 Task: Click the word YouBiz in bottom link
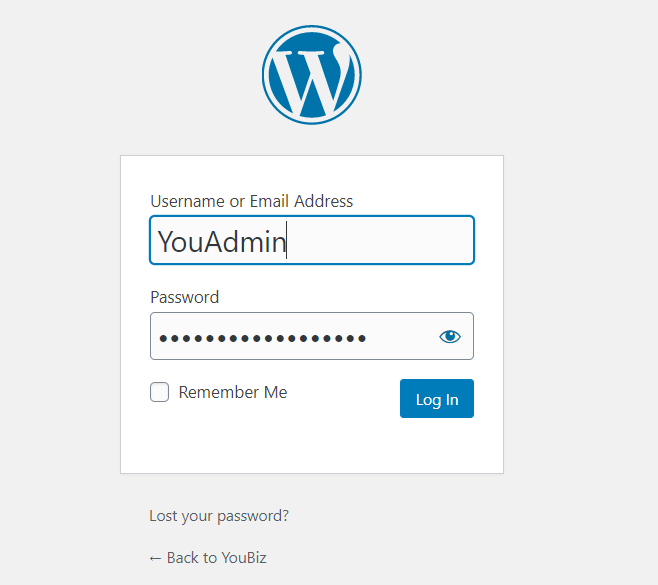click(x=244, y=558)
